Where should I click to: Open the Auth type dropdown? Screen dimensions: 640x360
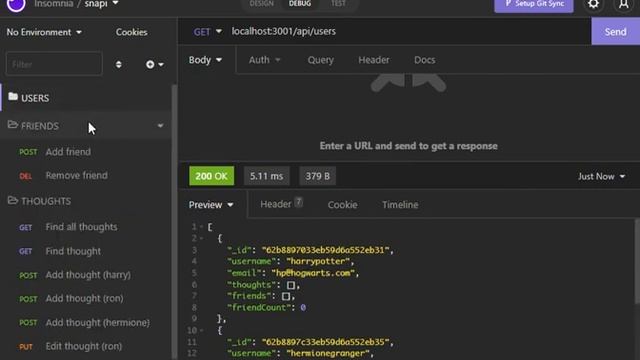tap(264, 60)
